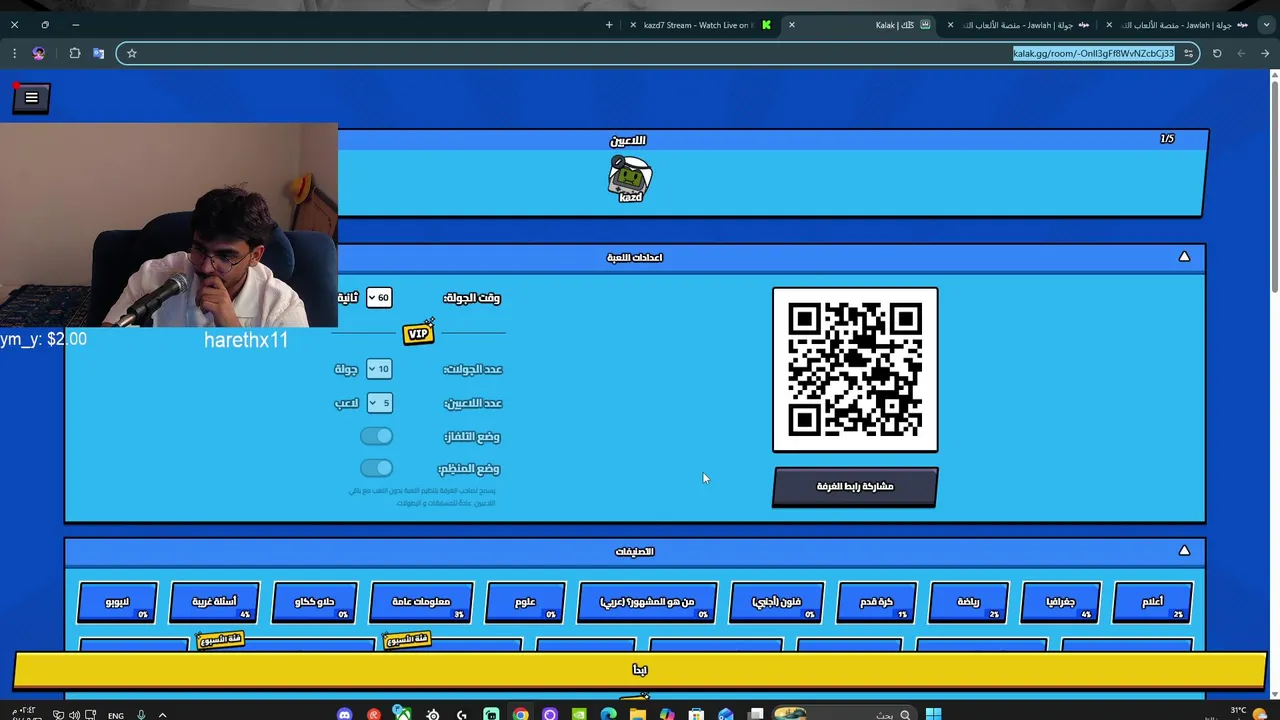Viewport: 1280px width, 720px height.
Task: Click the yellow ابدأ start button
Action: tap(640, 670)
